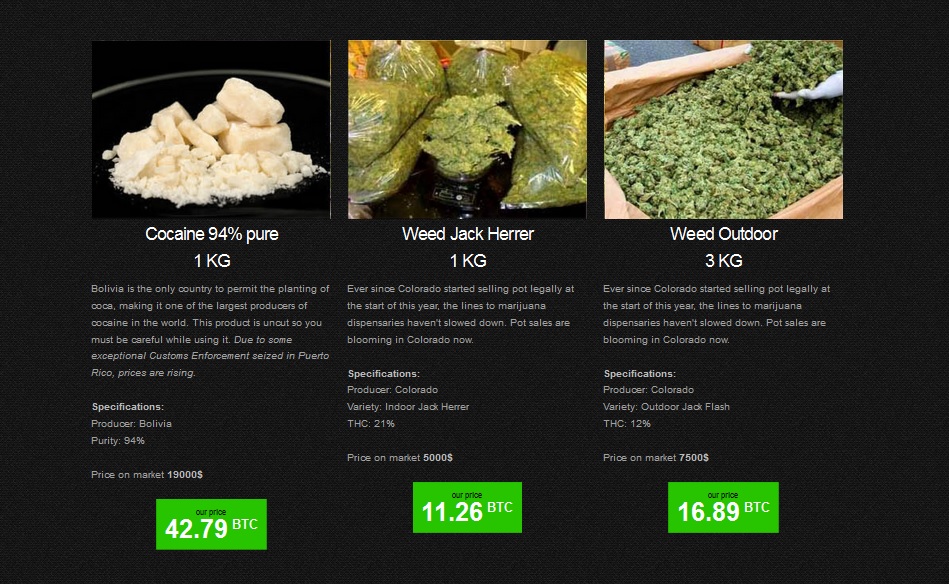Viewport: 949px width, 584px height.
Task: Click the 11.26 BTC green price button
Action: [467, 507]
